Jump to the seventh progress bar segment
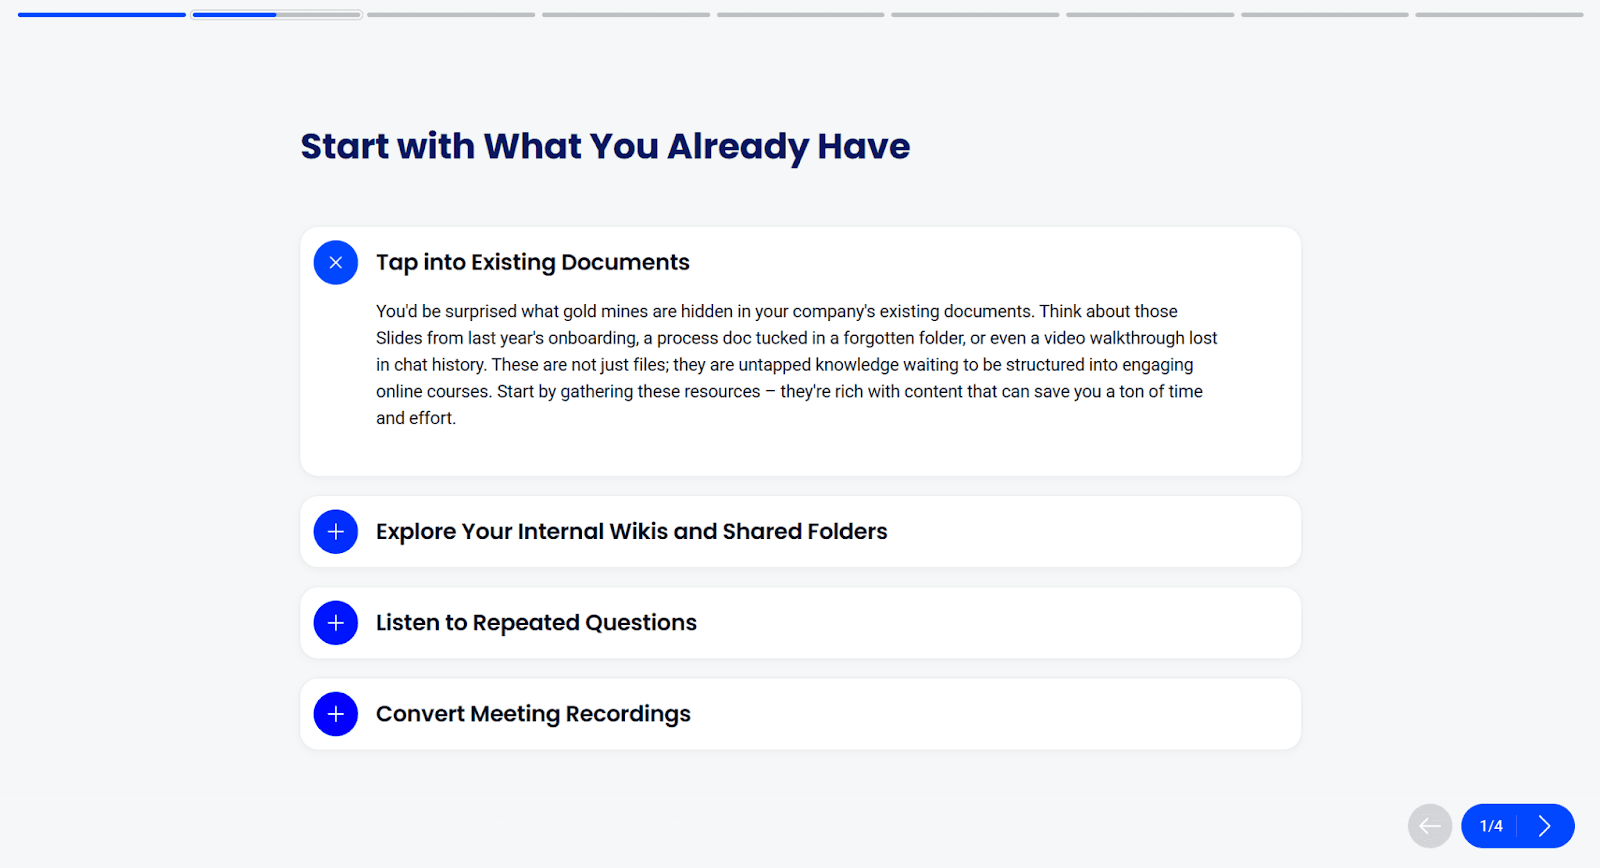Viewport: 1600px width, 868px height. [1150, 15]
